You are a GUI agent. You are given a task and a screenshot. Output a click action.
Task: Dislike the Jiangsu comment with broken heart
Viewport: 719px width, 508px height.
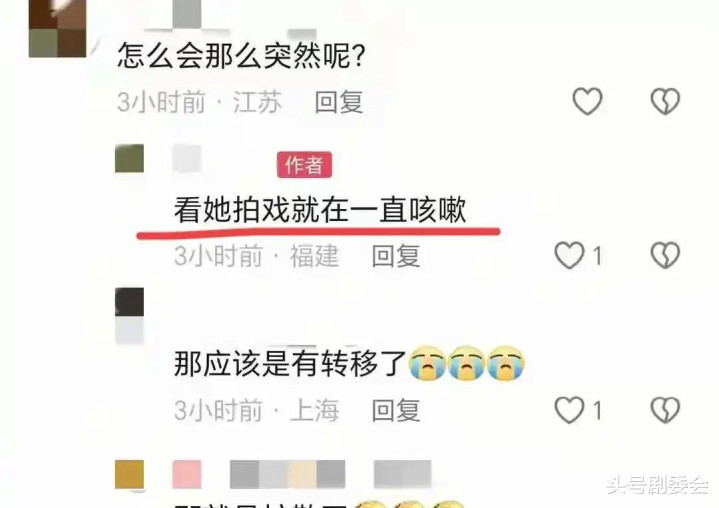pyautogui.click(x=665, y=101)
